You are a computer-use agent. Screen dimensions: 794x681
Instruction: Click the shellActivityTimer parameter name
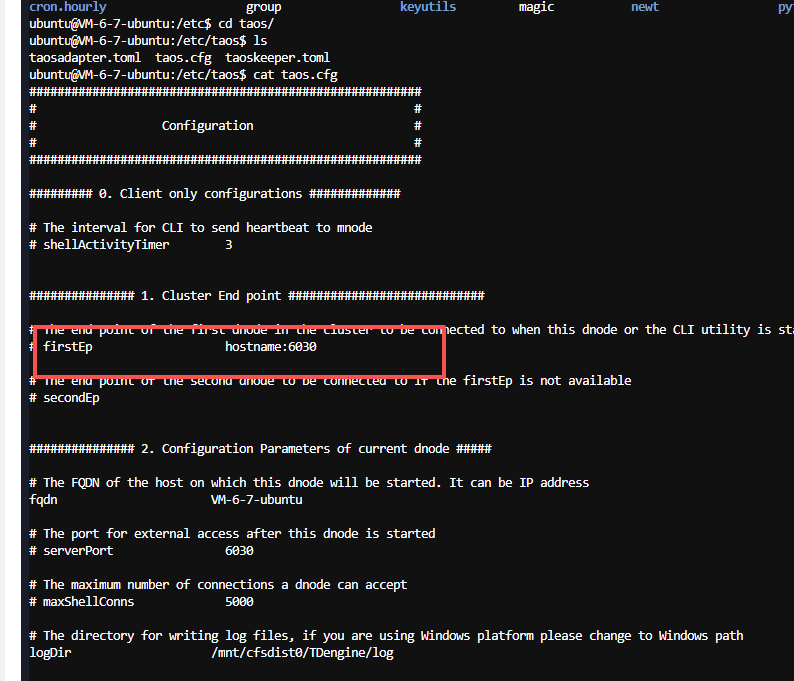[x=106, y=245]
